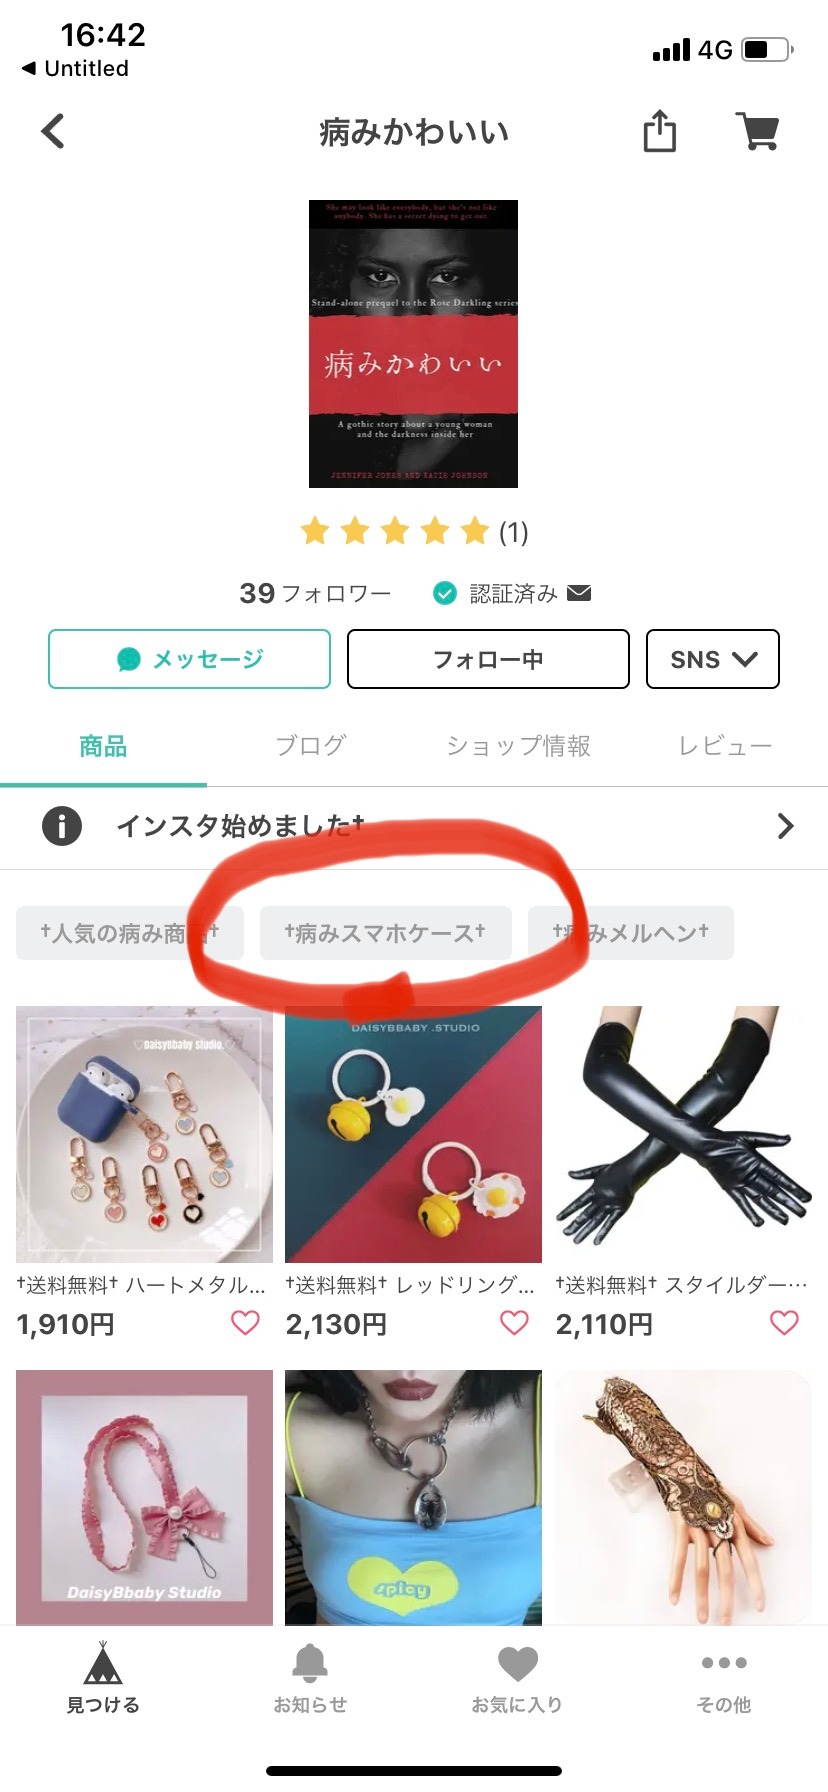Image resolution: width=828 pixels, height=1792 pixels.
Task: Open the shopping cart icon
Action: point(758,131)
